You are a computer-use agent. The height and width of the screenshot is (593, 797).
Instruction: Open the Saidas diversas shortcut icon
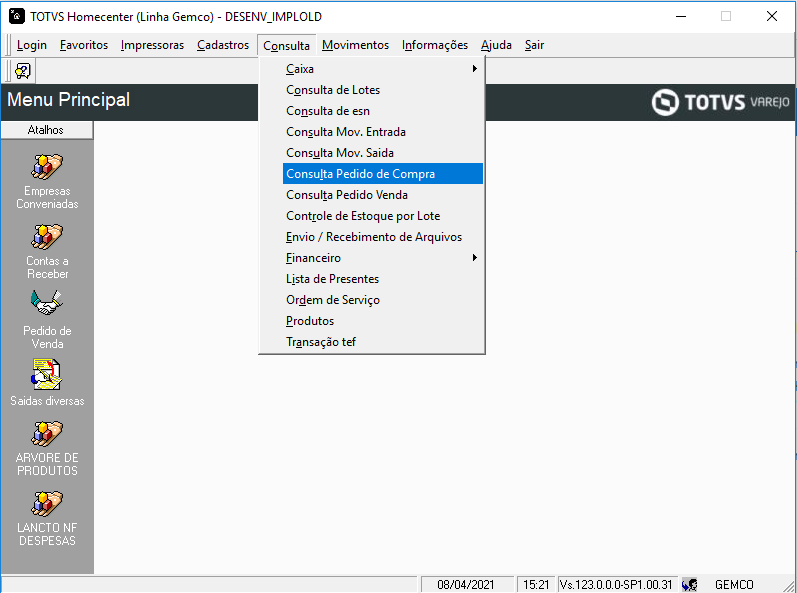click(x=47, y=374)
